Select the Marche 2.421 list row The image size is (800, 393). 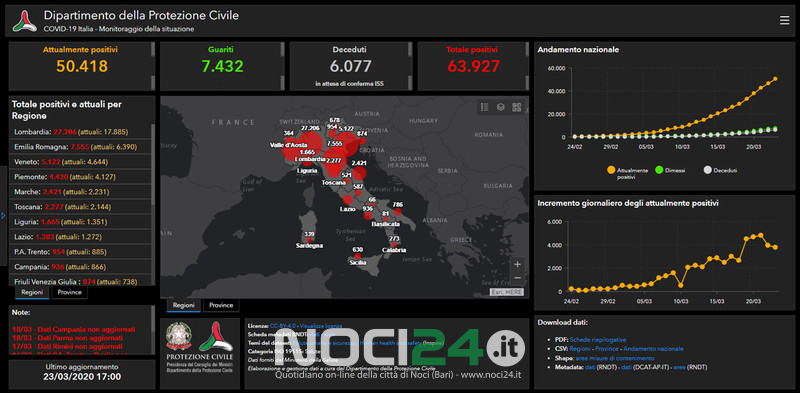pos(80,192)
